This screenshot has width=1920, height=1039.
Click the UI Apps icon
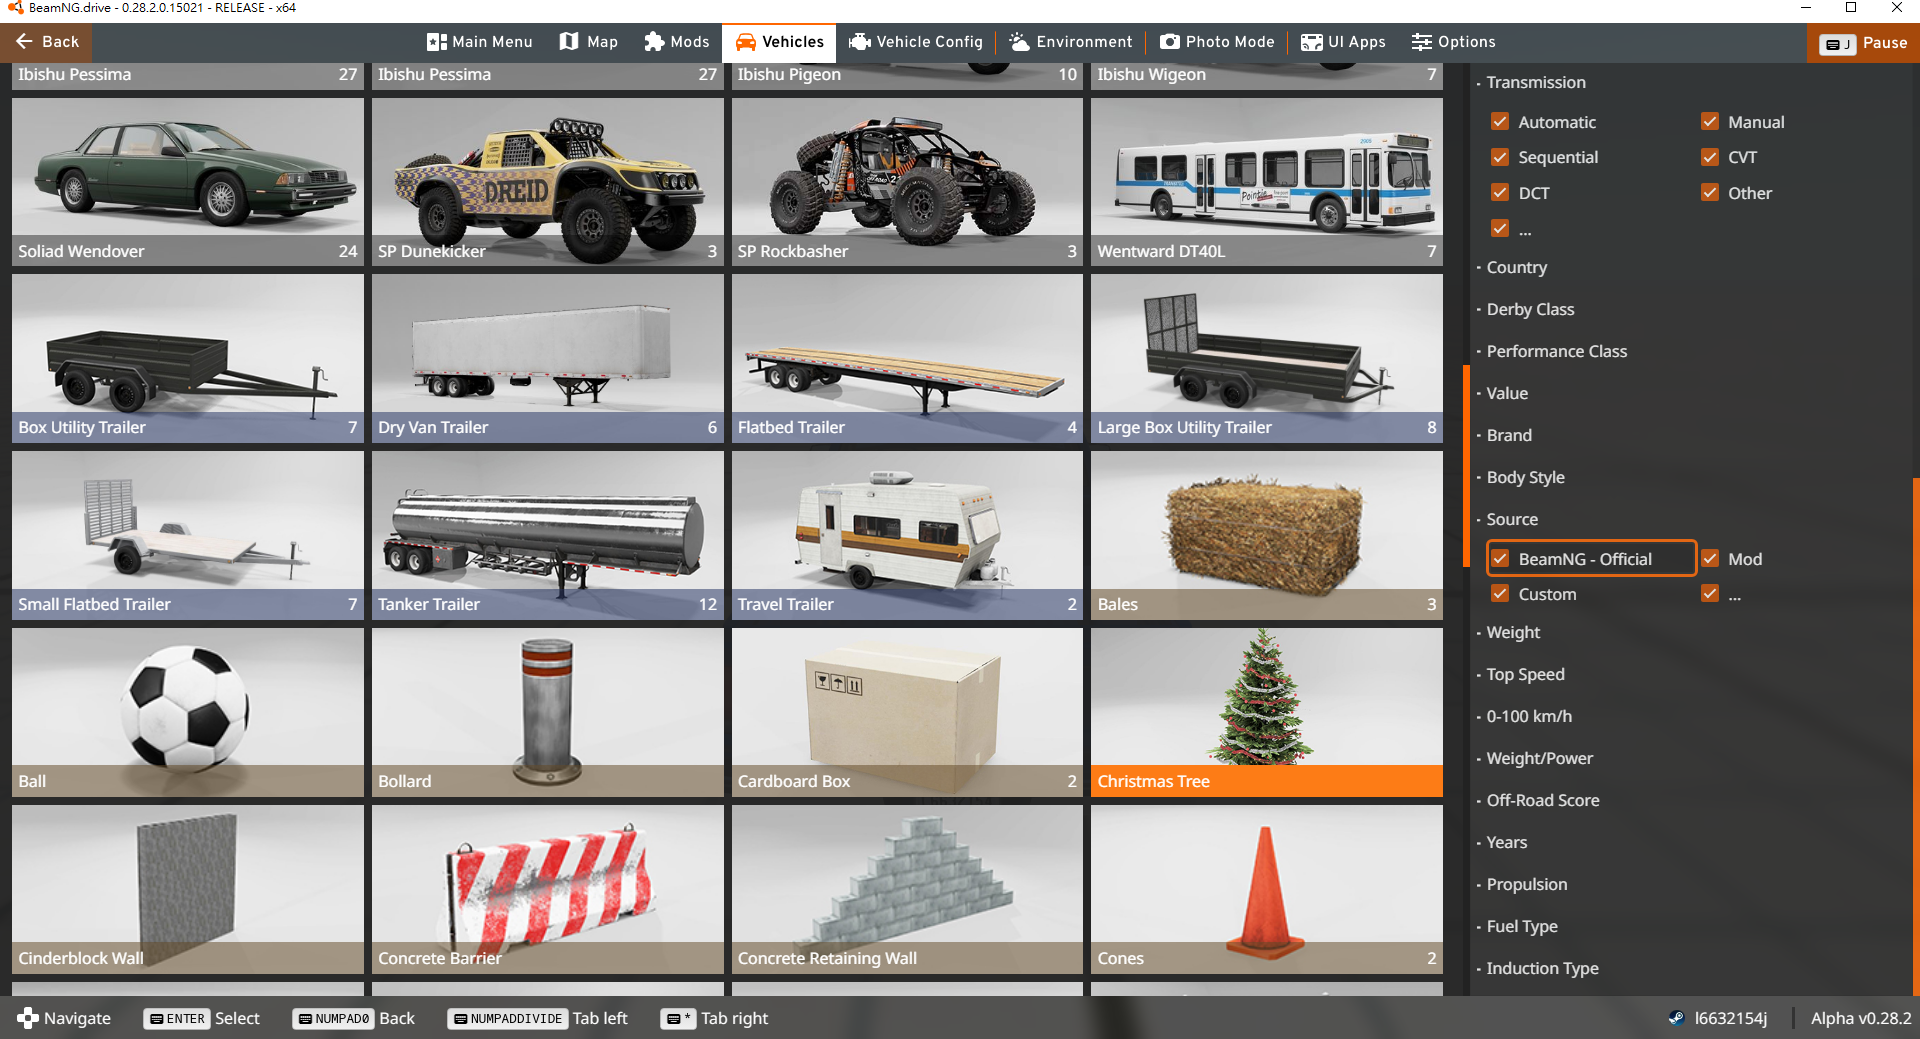point(1311,42)
